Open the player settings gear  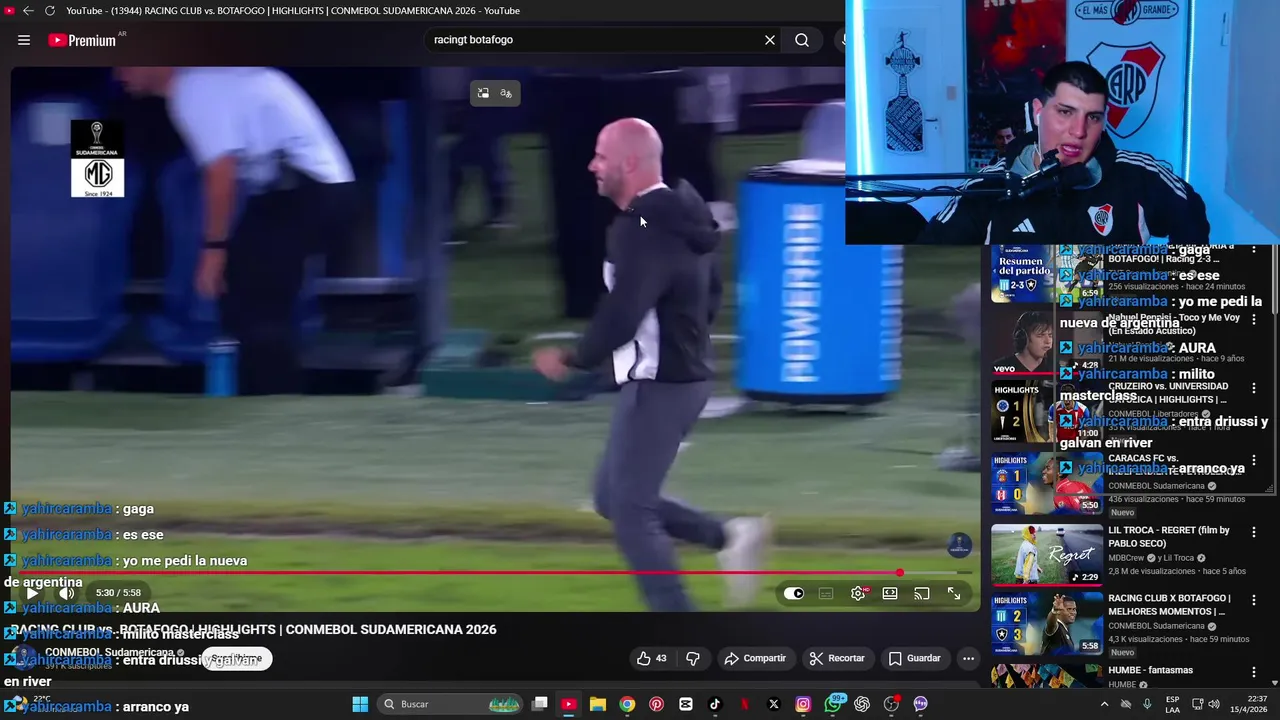[x=858, y=593]
